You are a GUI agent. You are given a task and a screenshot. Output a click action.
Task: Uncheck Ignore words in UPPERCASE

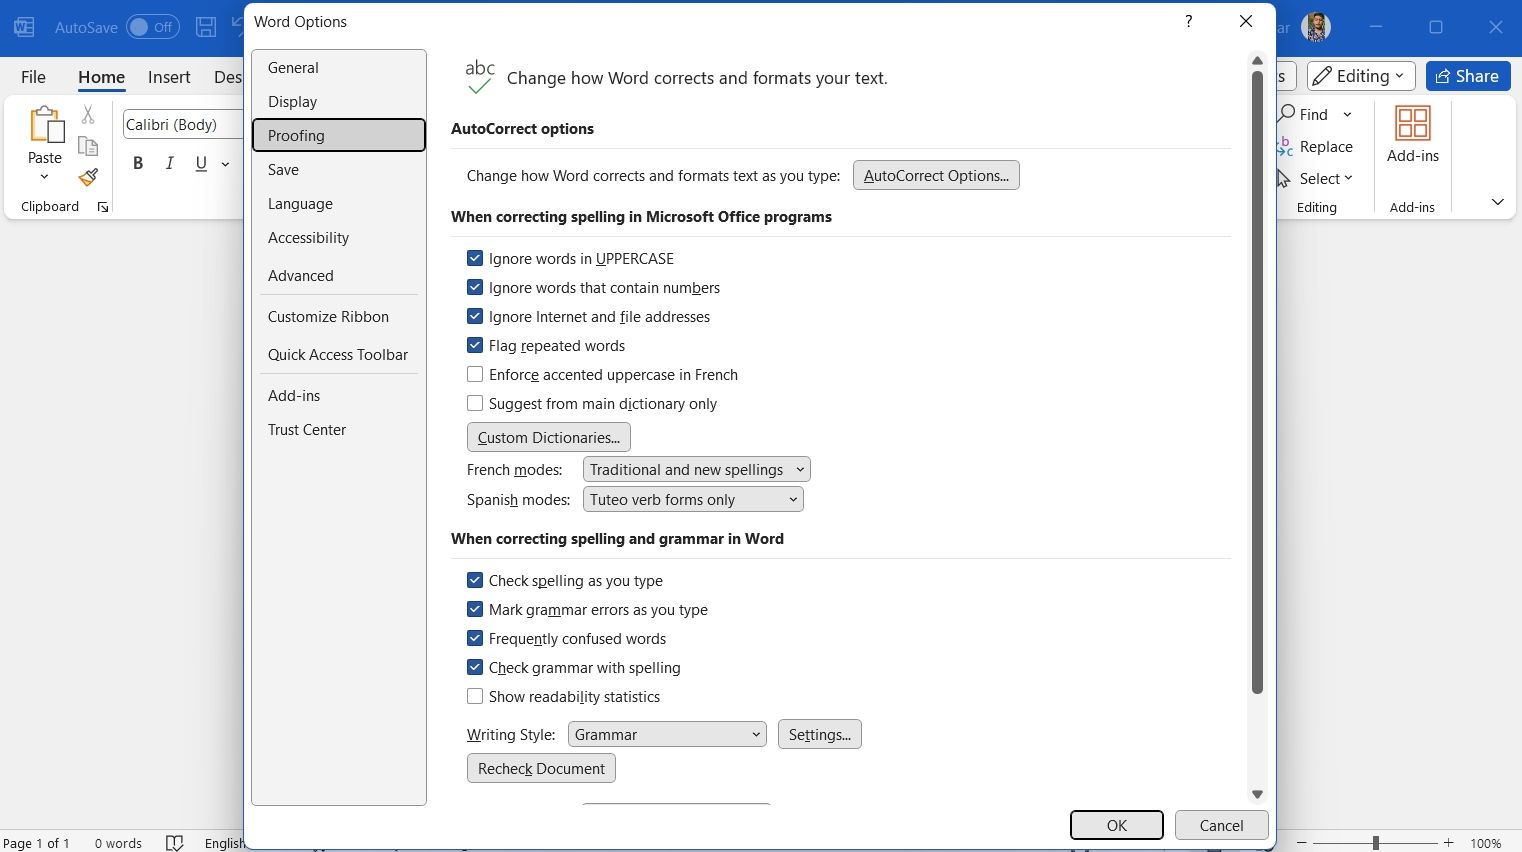[475, 258]
